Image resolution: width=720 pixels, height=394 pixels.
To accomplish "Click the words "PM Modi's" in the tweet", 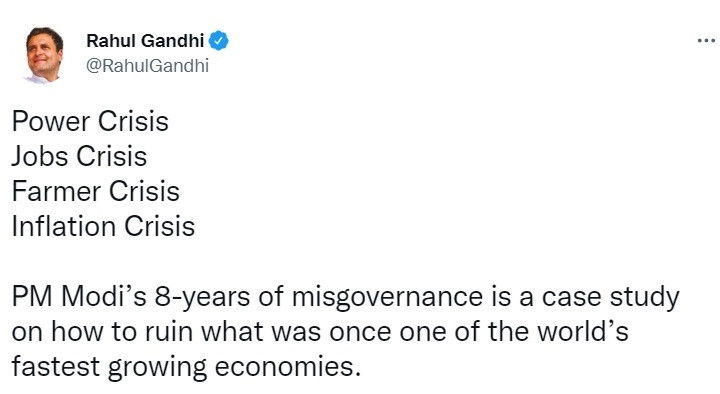I will pos(79,297).
